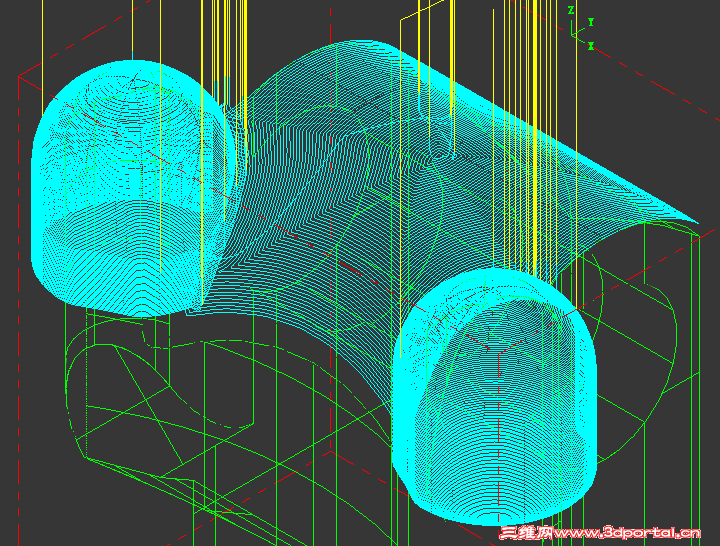
Task: Click the Z axis label of the triad
Action: (571, 10)
